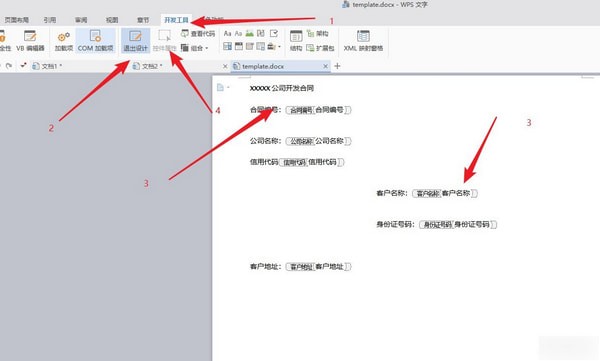Insert repeating section content control

pos(261,47)
